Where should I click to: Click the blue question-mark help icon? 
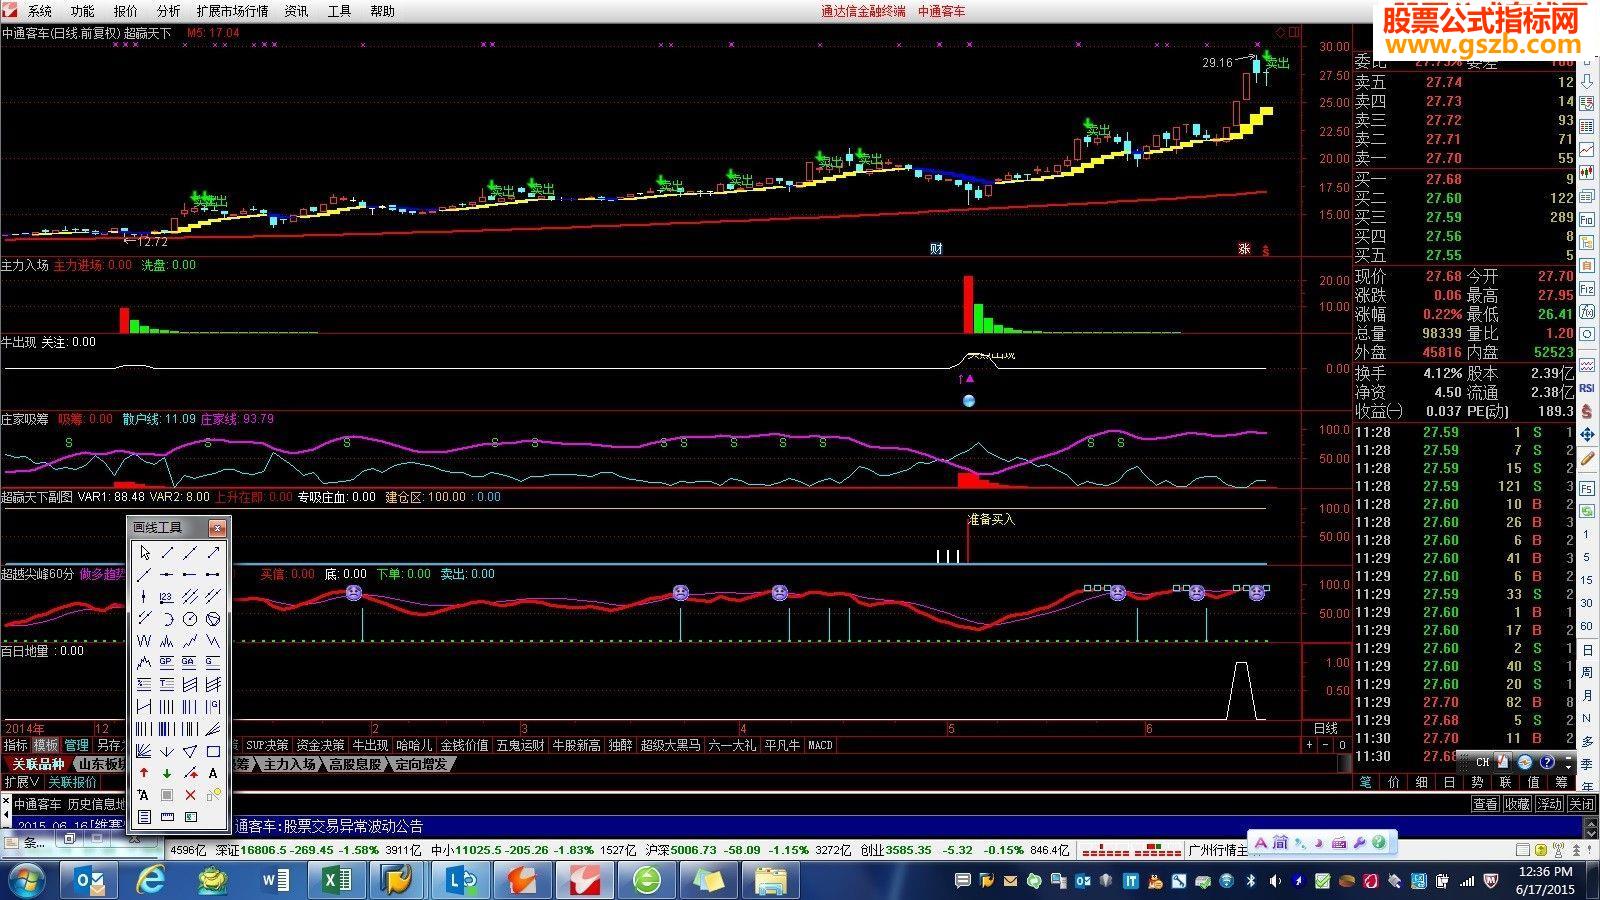coord(1547,763)
